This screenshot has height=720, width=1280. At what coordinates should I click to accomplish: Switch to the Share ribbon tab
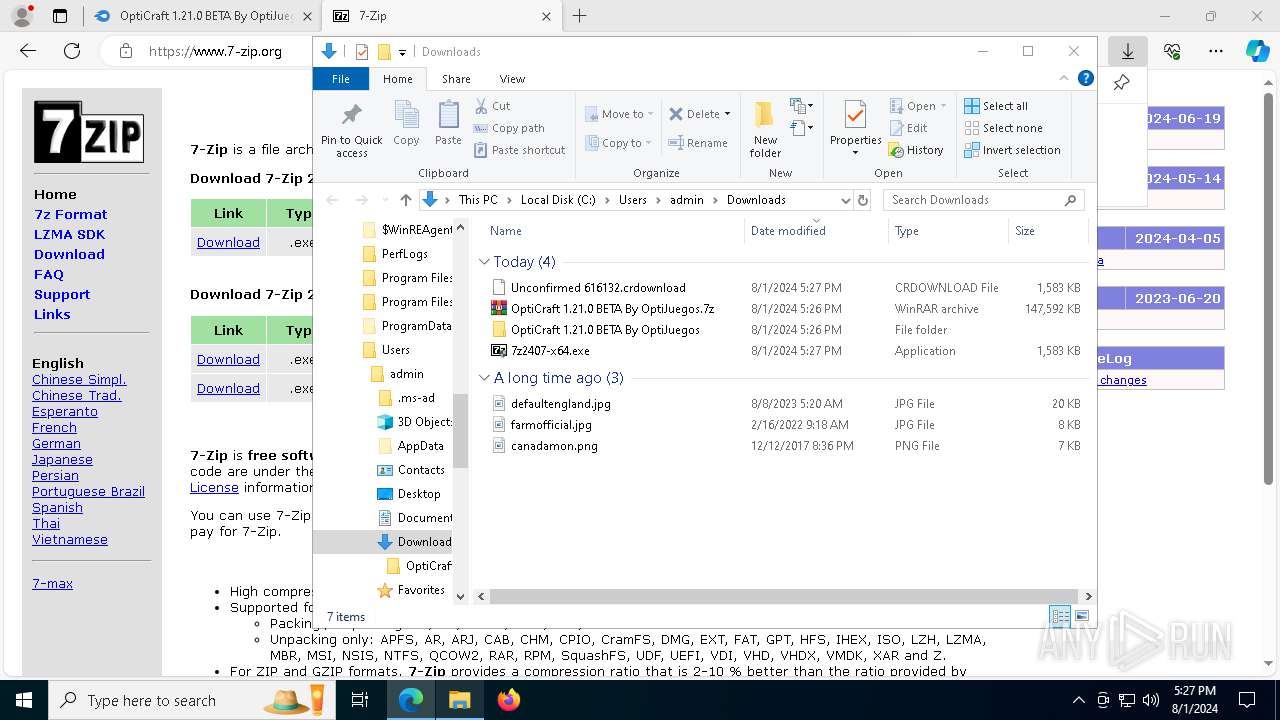[456, 79]
